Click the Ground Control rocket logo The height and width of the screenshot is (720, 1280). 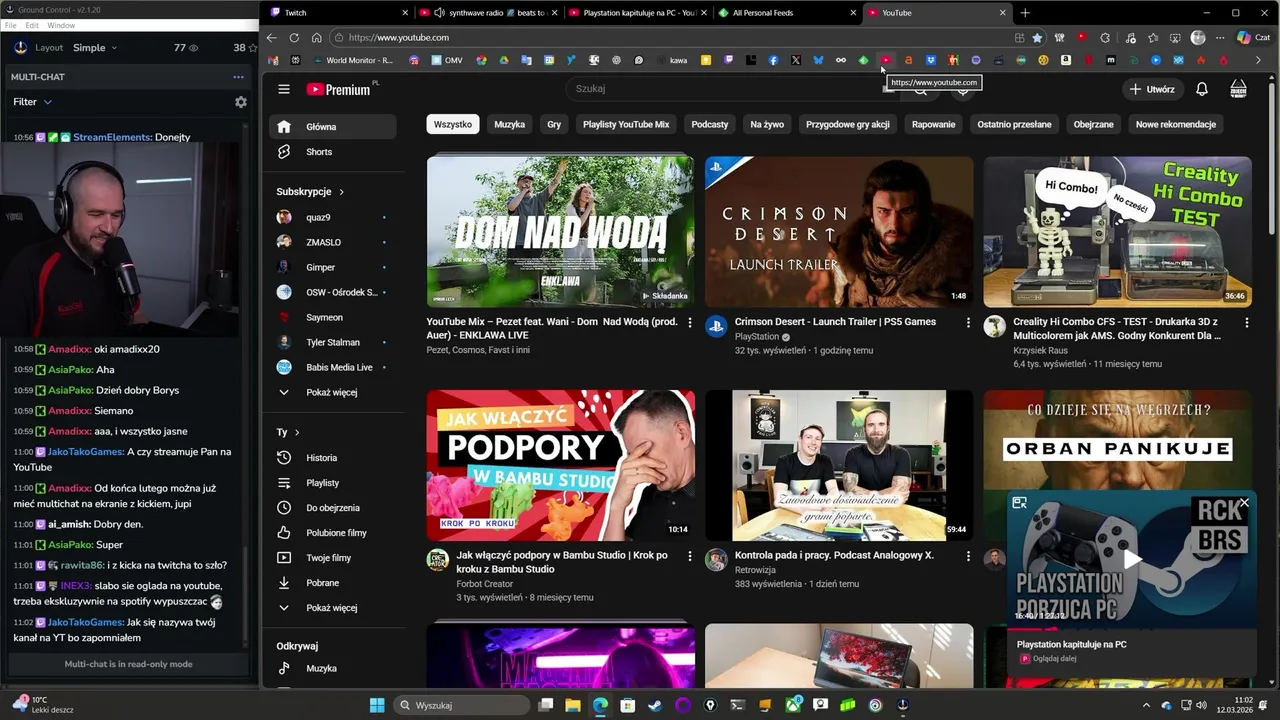click(21, 48)
